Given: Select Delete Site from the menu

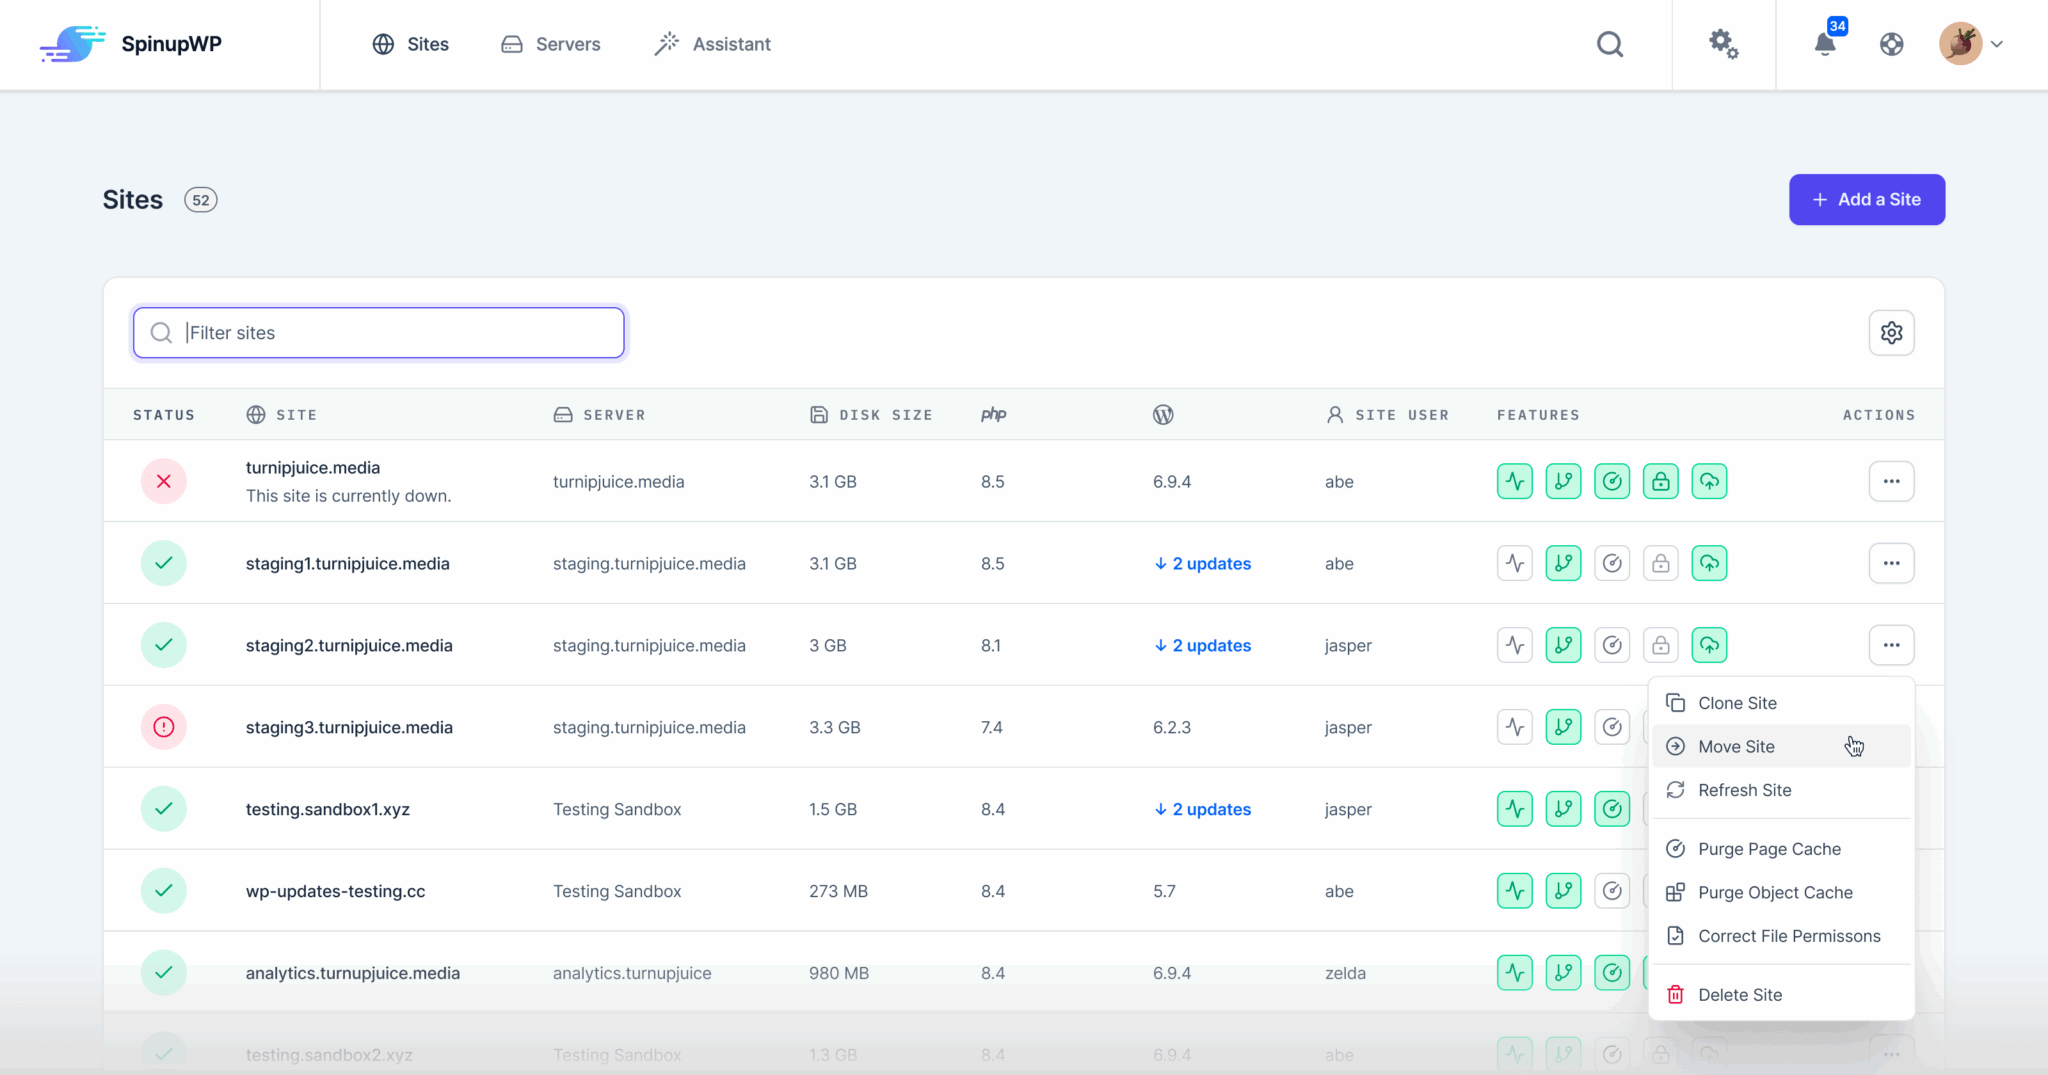Looking at the screenshot, I should 1781,996.
